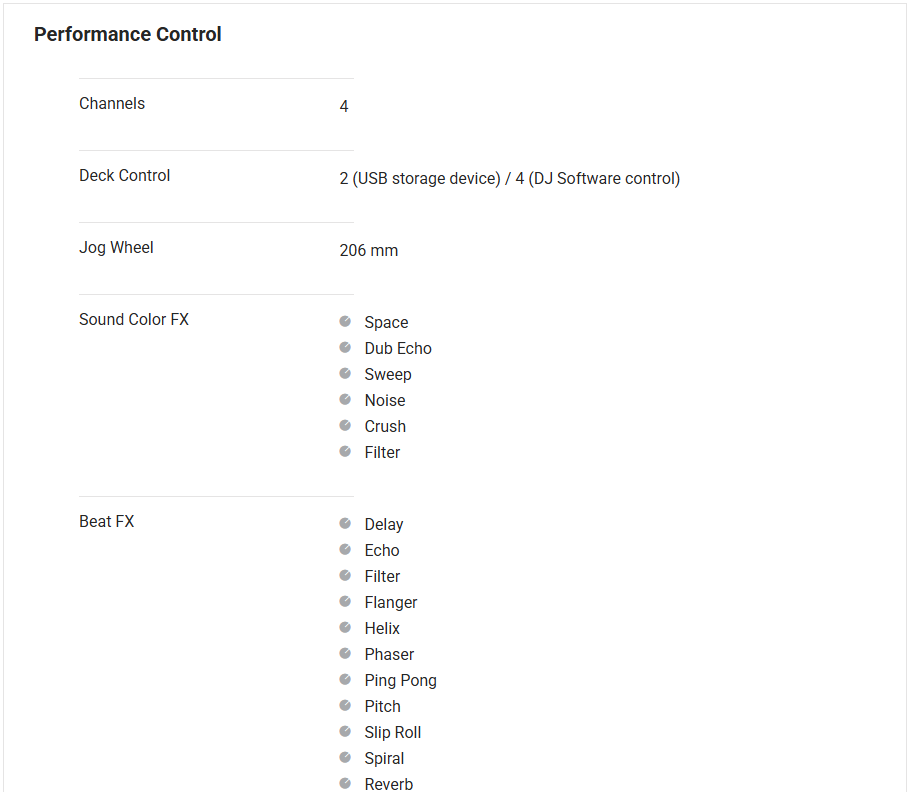Viewport: 912px width, 792px height.
Task: Click the bullet icon next to Slip Roll
Action: (x=345, y=731)
